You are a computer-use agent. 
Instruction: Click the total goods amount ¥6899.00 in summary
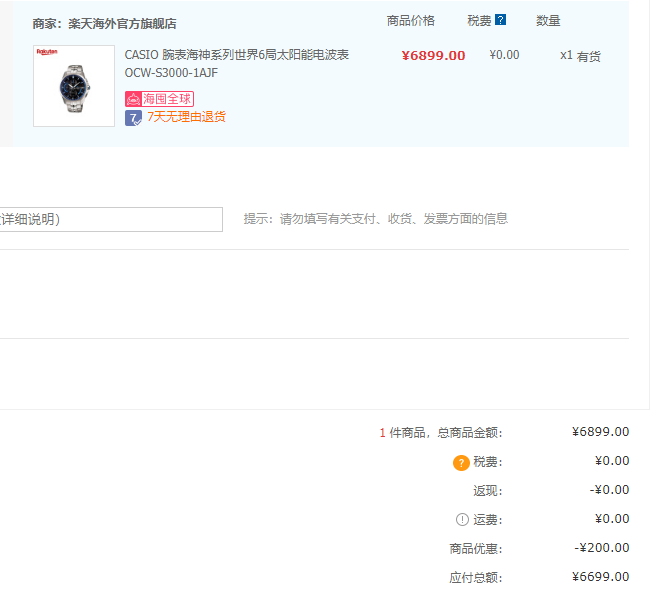600,432
